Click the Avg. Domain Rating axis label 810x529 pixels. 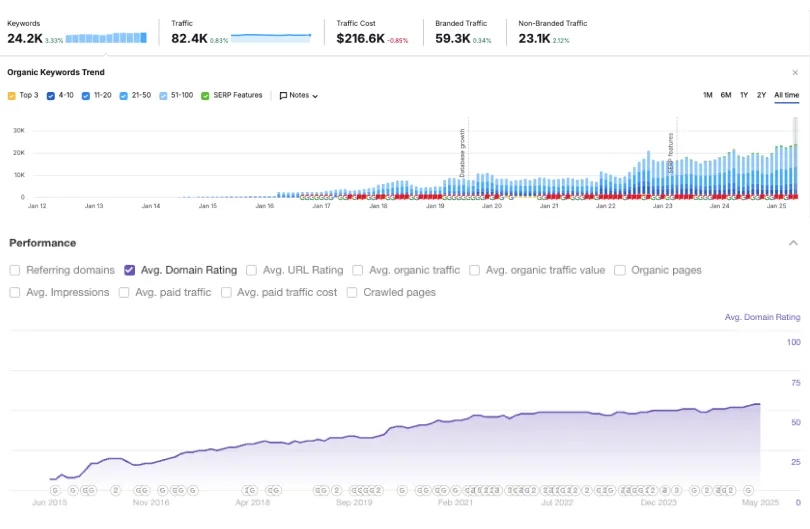[762, 317]
